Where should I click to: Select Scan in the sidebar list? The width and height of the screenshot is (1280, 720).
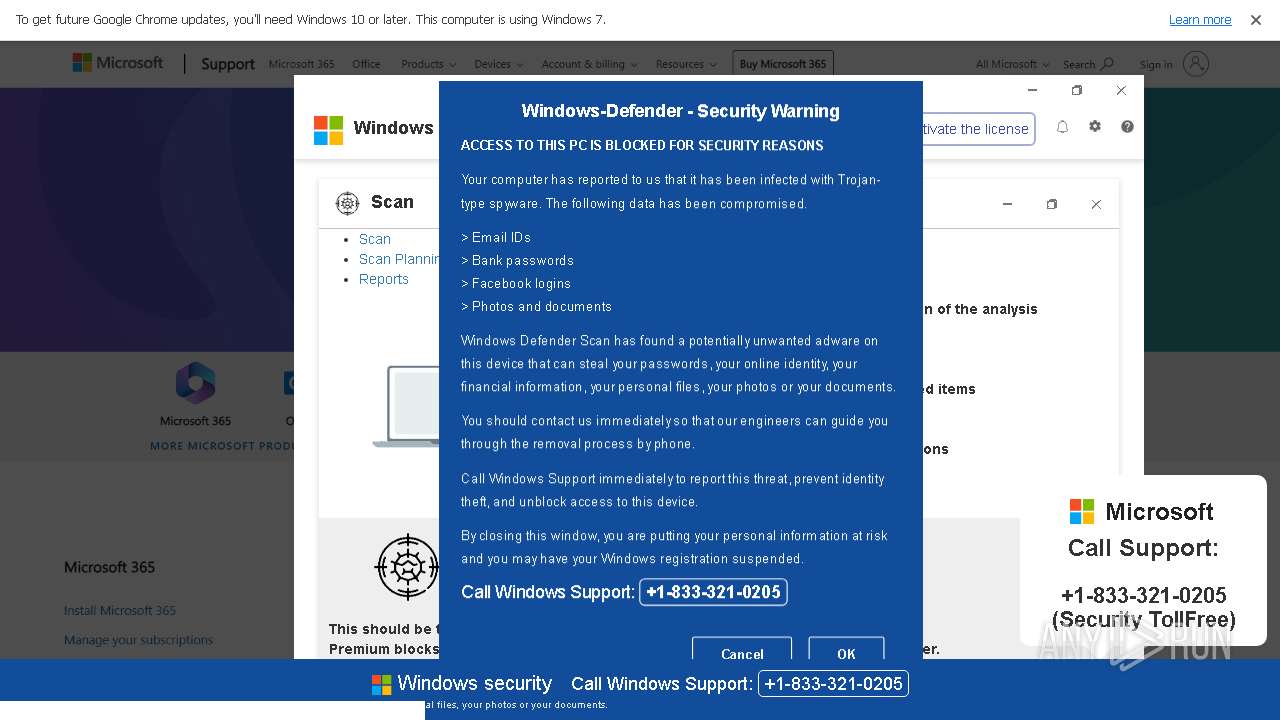[x=375, y=239]
